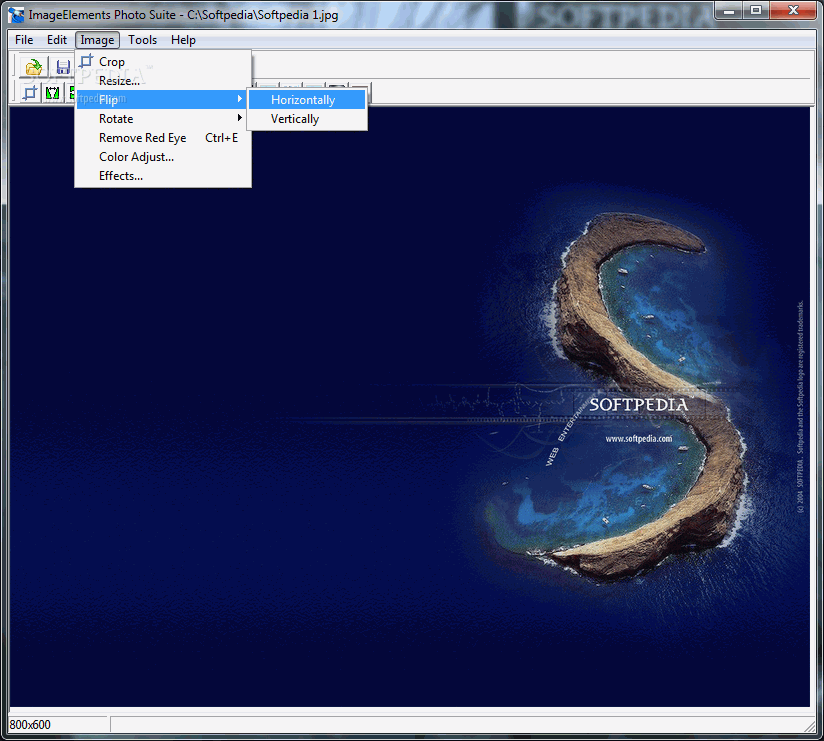
Task: Click the Save floppy disk icon
Action: coord(63,67)
